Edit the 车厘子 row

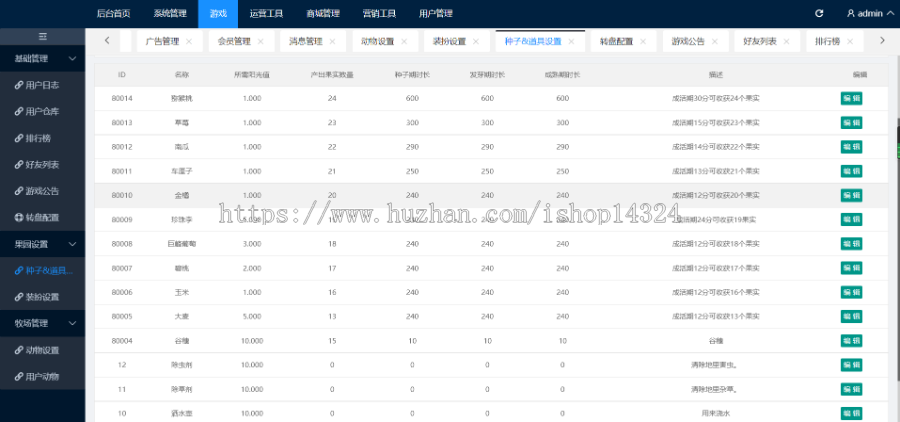(x=851, y=171)
